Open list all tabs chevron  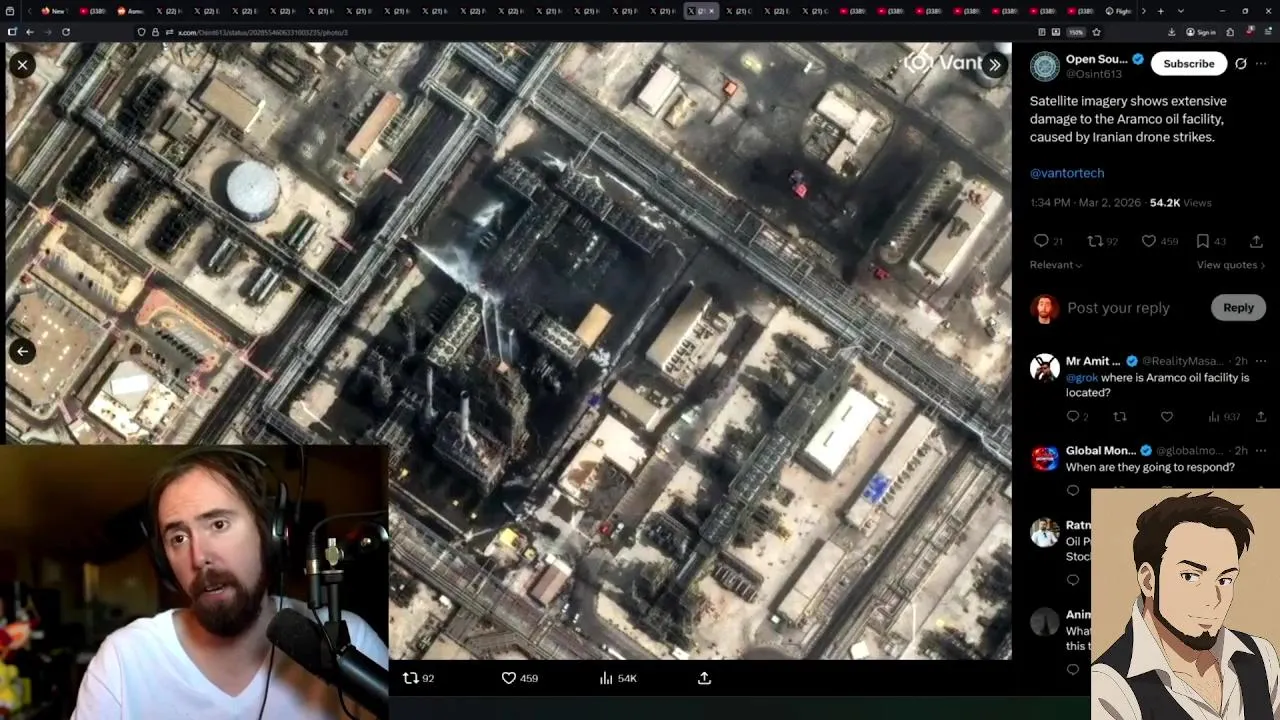tap(1181, 11)
